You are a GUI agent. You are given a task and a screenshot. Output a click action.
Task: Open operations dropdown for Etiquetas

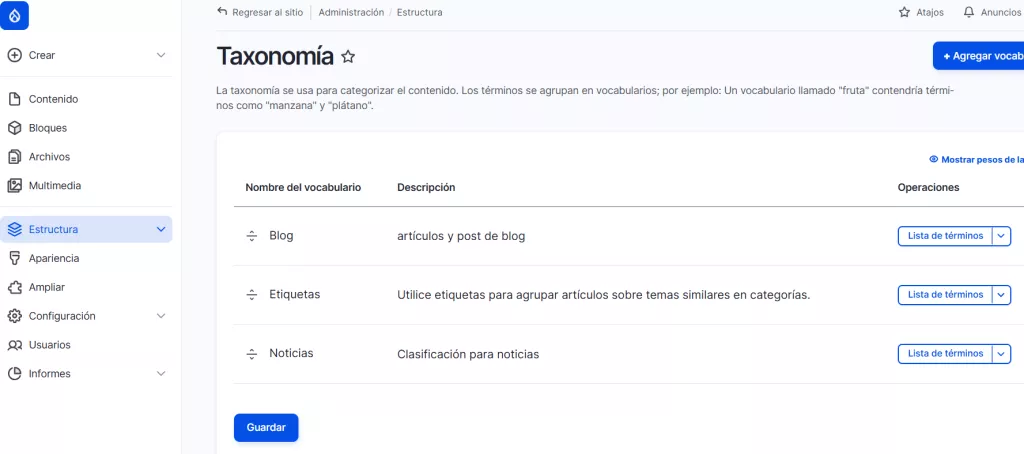[x=1002, y=295]
